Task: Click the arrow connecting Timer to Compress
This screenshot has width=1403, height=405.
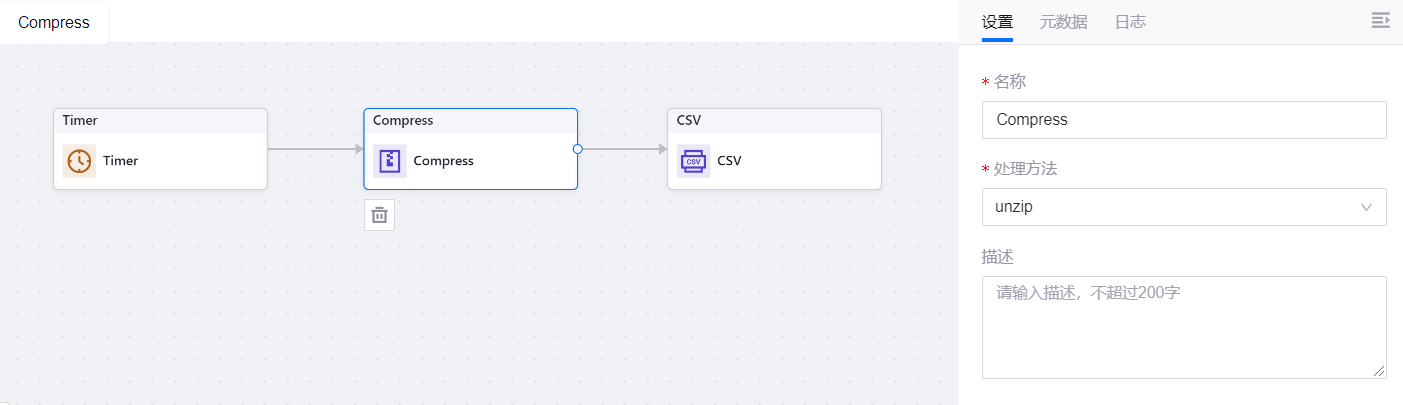Action: (x=315, y=149)
